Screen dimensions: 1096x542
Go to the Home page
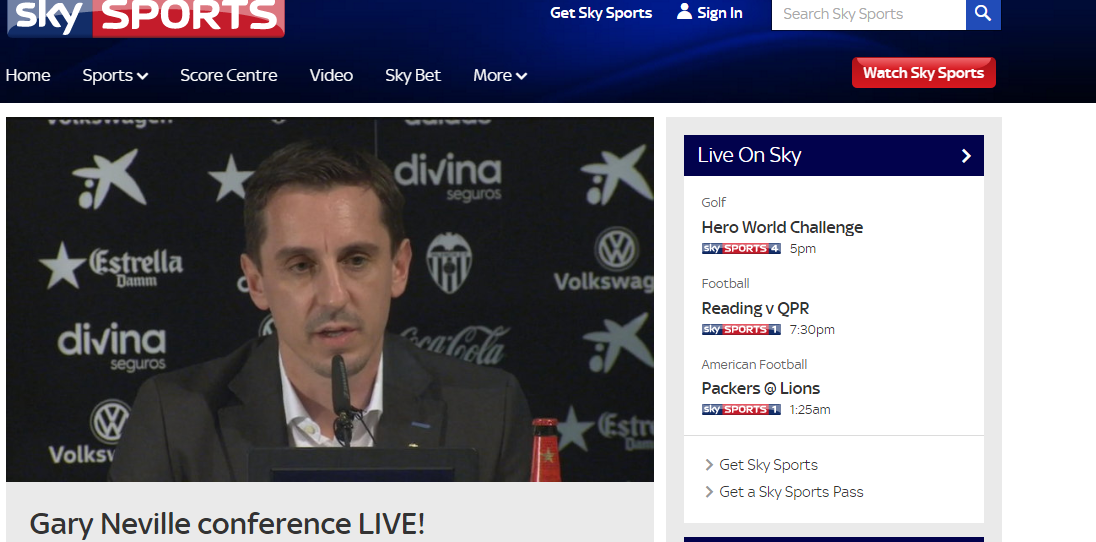coord(28,75)
